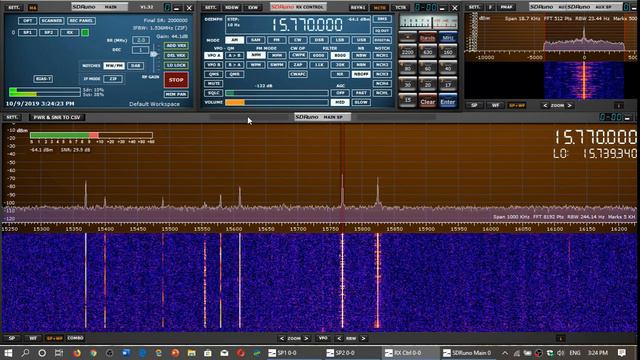
Task: Adjust the RF GAIN slider handle
Action: click(154, 54)
